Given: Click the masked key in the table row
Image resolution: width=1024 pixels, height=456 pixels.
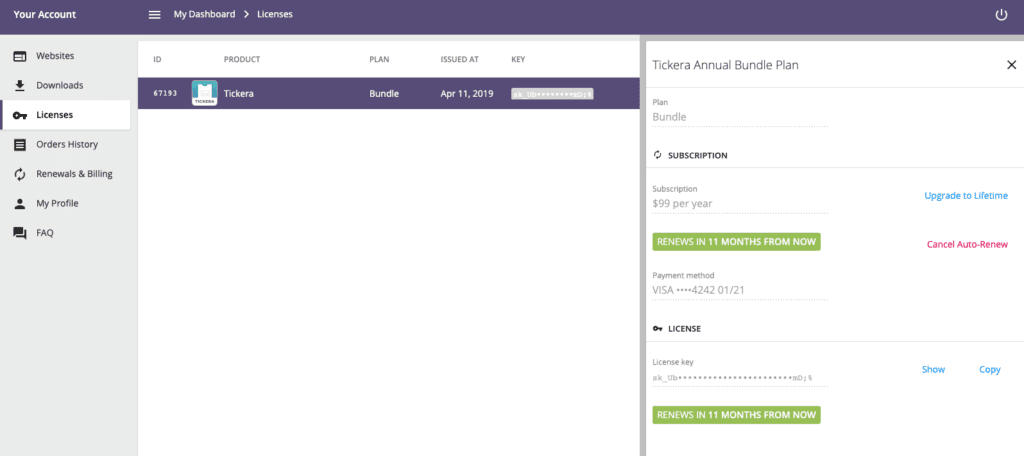Looking at the screenshot, I should (x=552, y=94).
